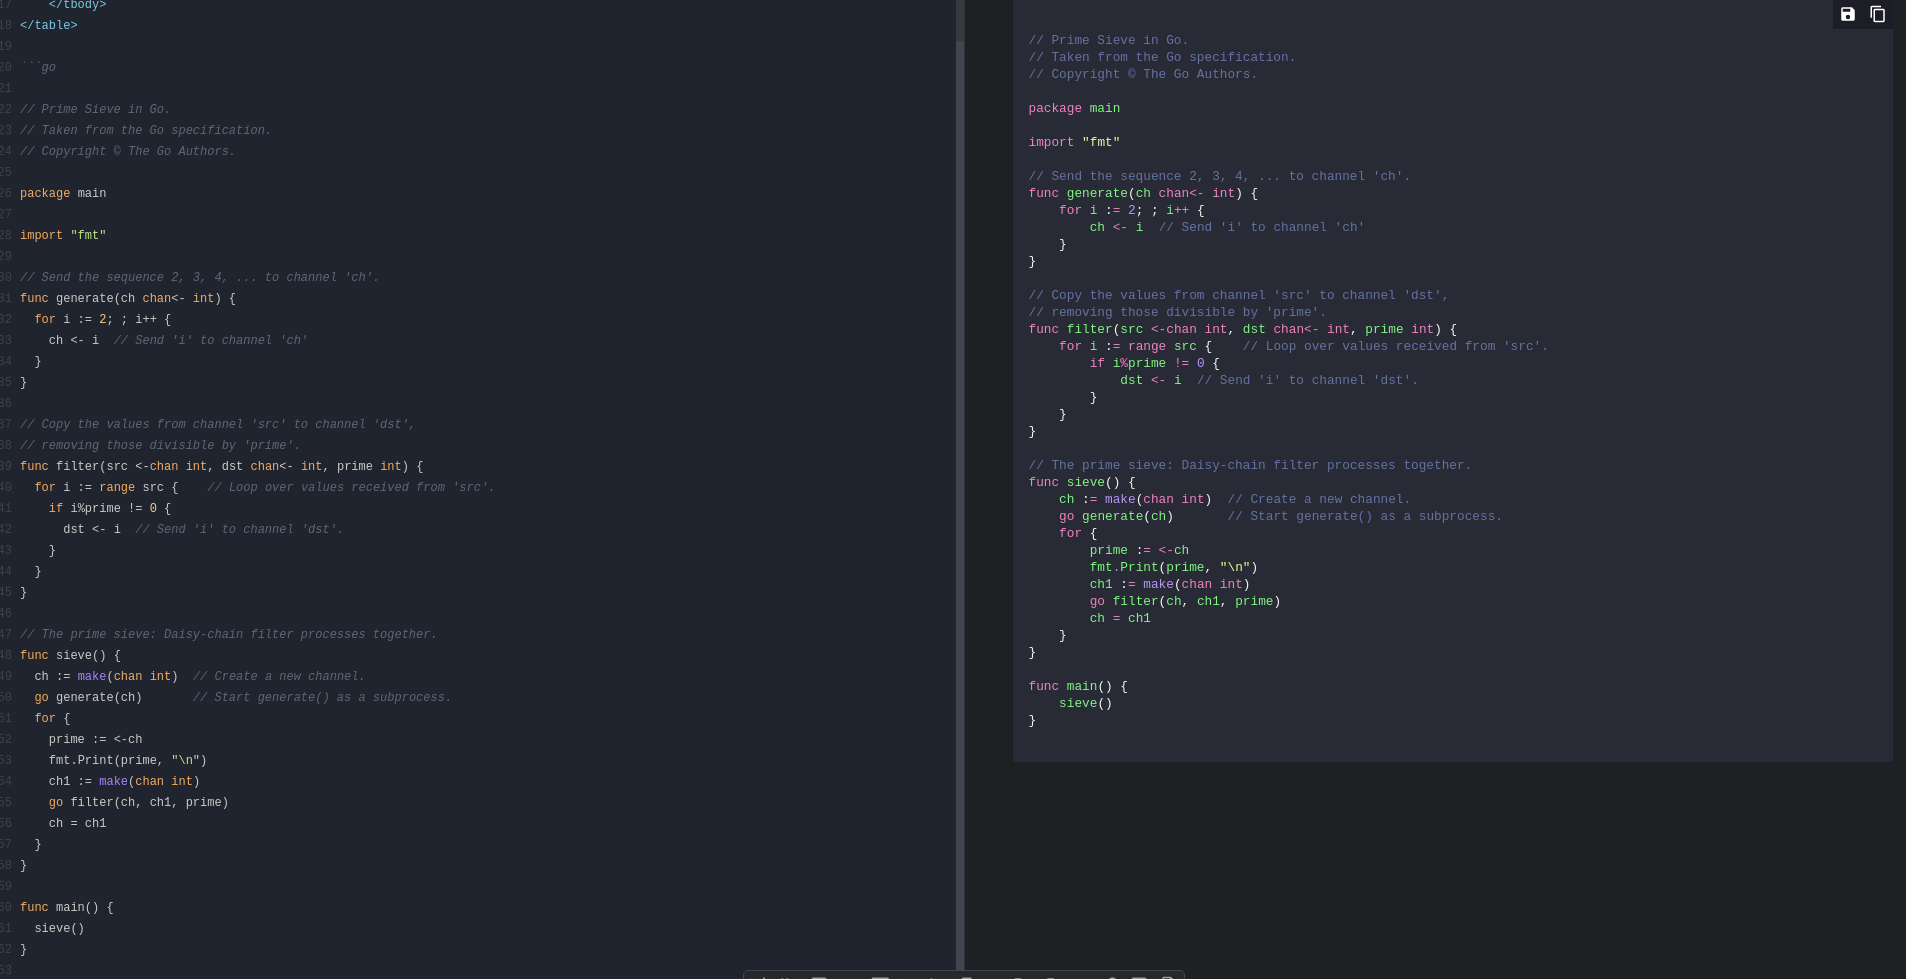Click 'import "fmt"' in the left editor

coord(63,235)
